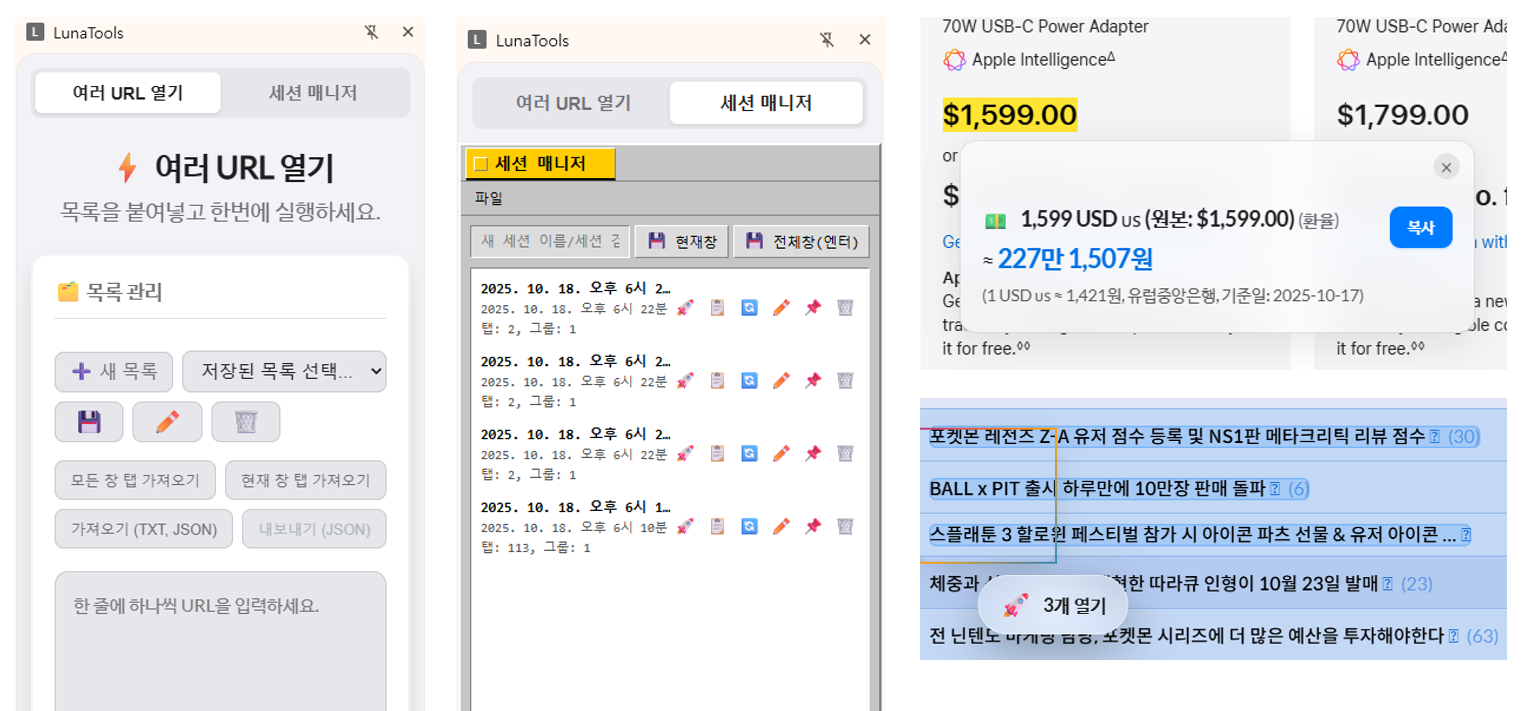The image size is (1532, 711).
Task: Open the 파일 menu in session manager
Action: 489,198
